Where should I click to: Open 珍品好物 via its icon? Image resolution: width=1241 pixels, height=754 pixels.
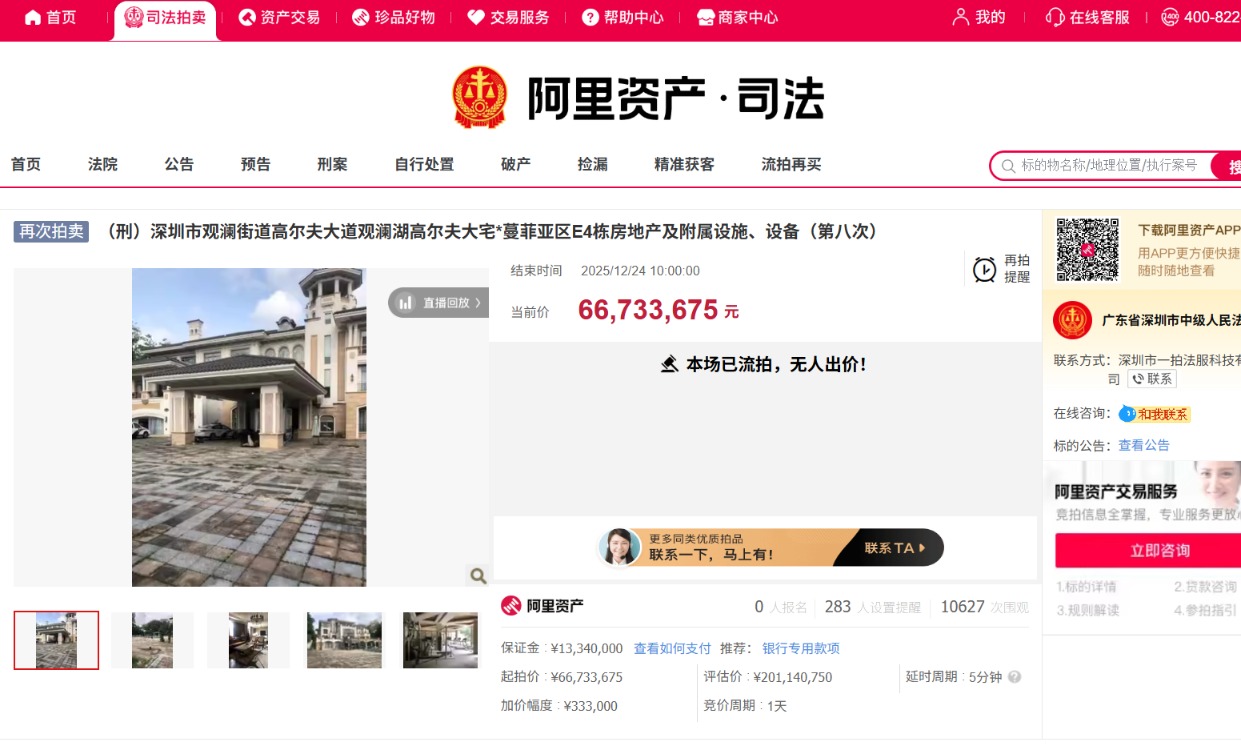tap(359, 17)
